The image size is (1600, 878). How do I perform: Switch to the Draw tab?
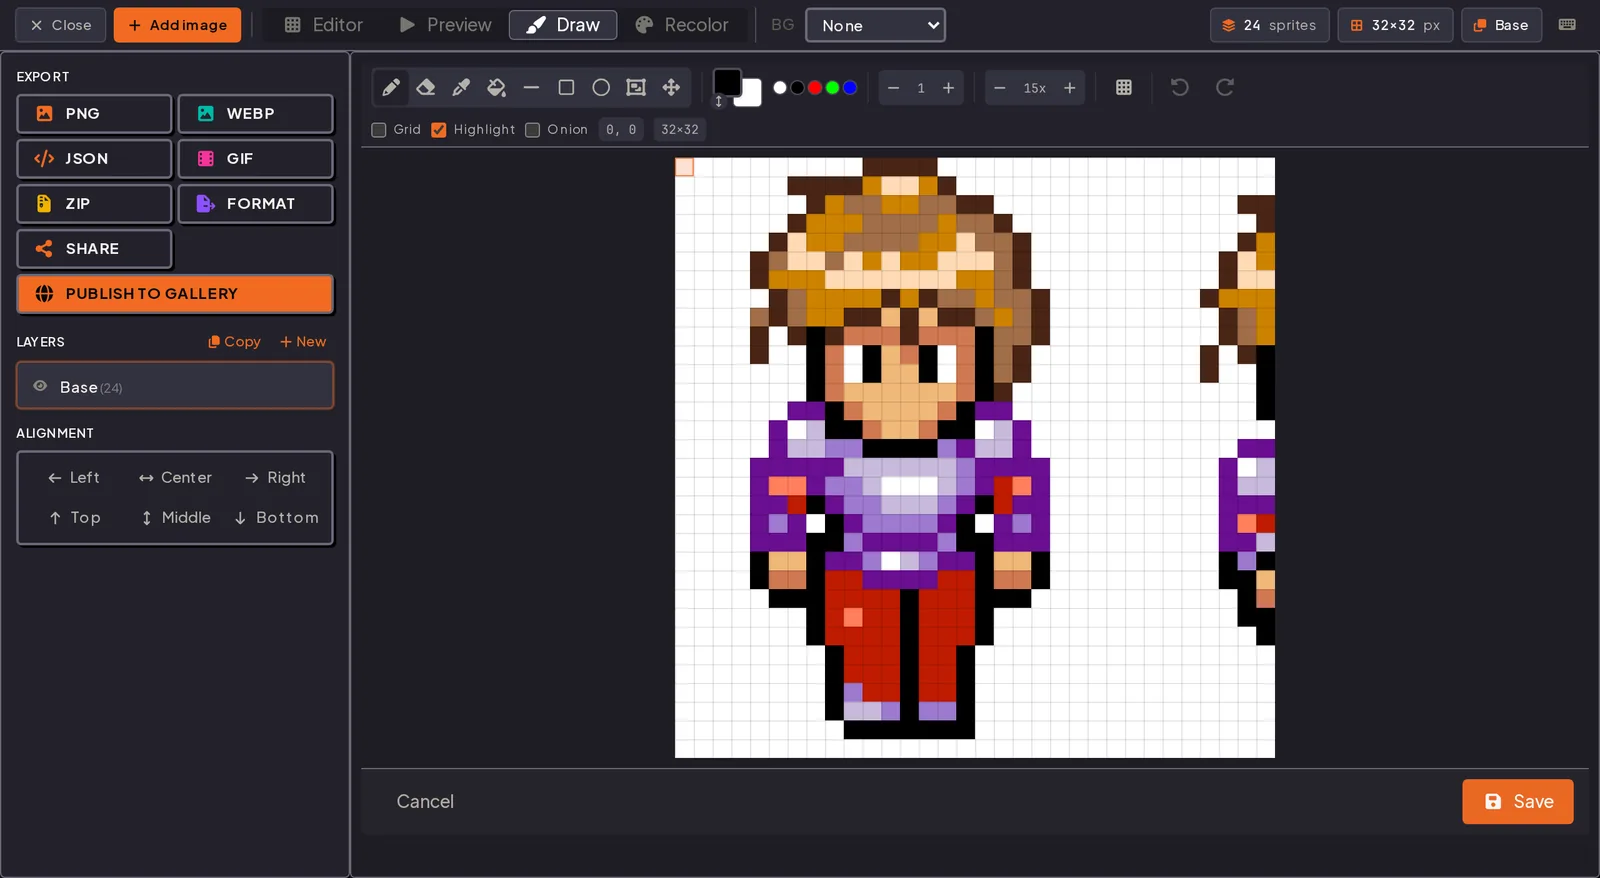pyautogui.click(x=563, y=25)
